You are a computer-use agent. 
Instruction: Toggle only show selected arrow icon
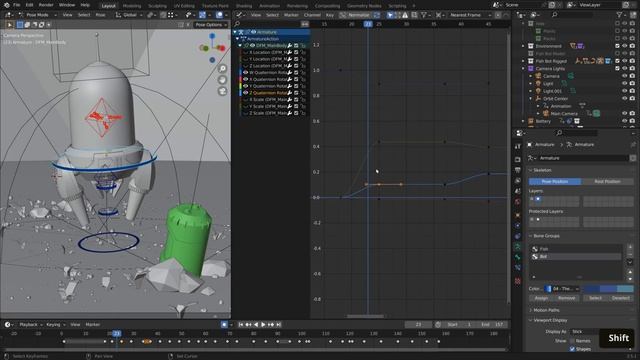point(390,15)
